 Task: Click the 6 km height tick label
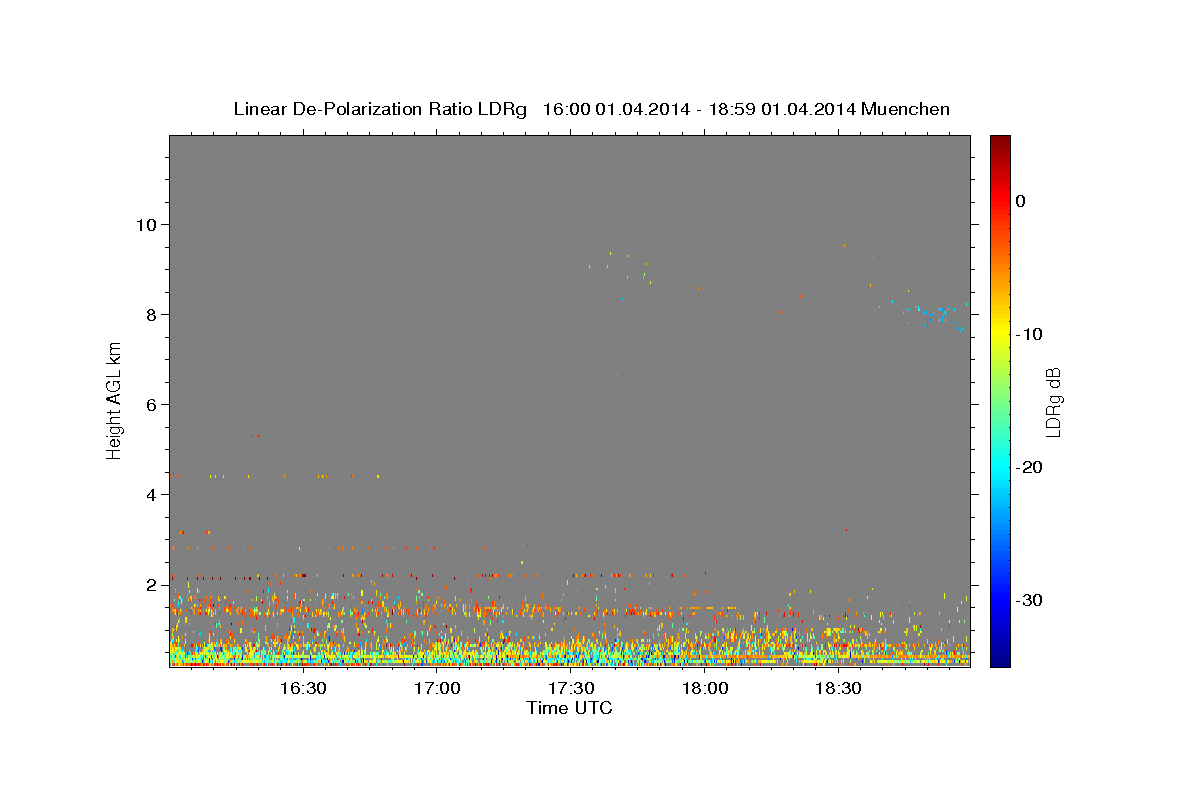(x=153, y=404)
